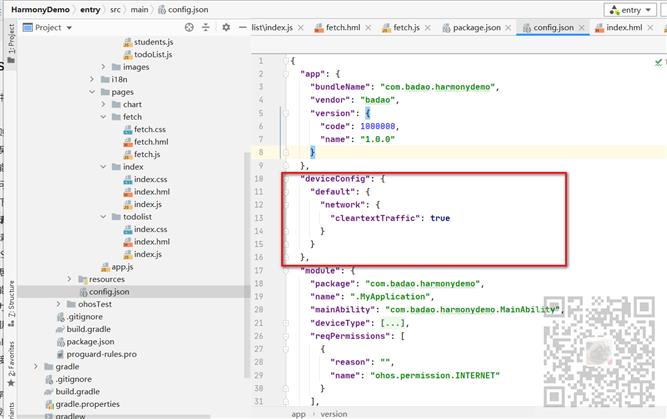Switch to the list\index.js tab
Viewport: 667px width, 419px height.
pyautogui.click(x=272, y=28)
